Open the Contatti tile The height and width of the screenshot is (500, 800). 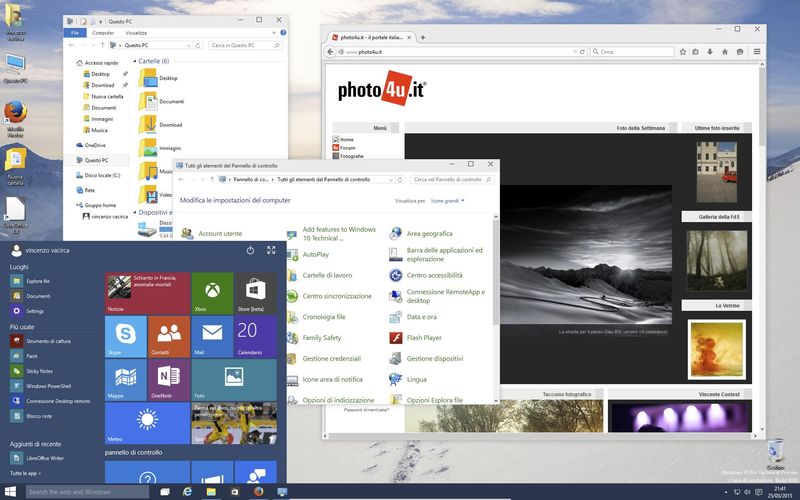pos(169,336)
